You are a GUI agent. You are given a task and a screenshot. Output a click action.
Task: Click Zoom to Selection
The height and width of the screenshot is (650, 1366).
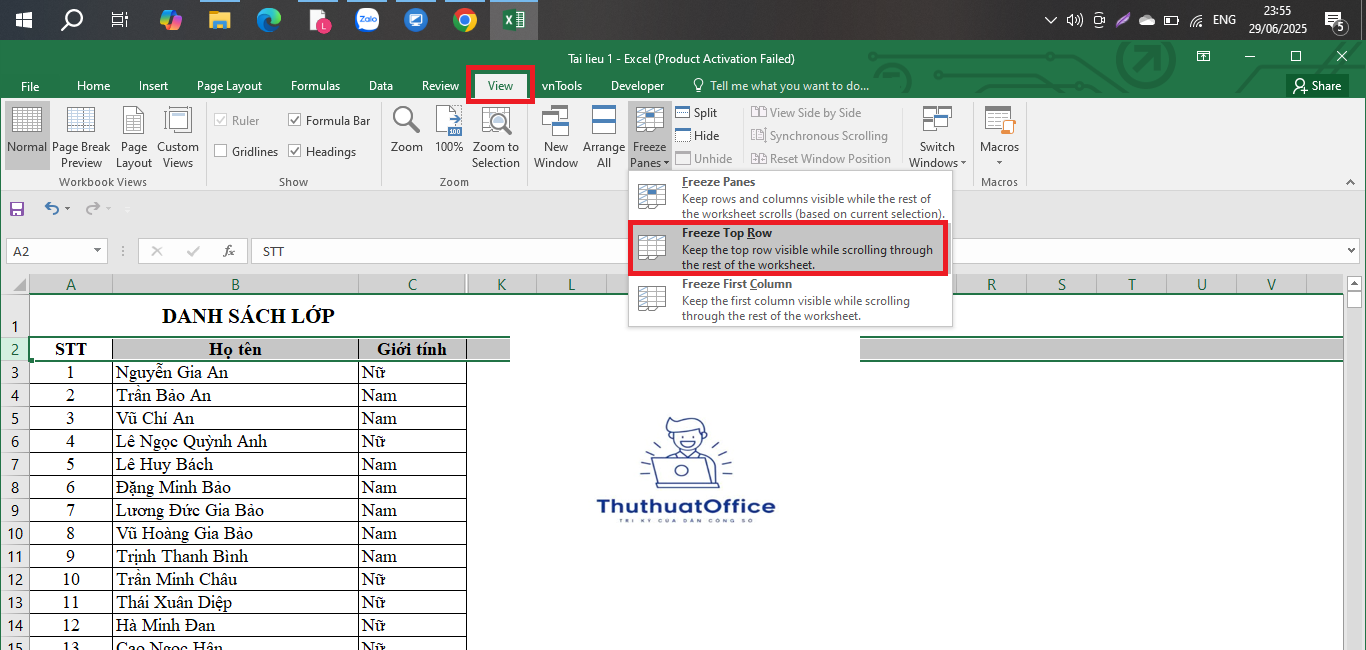pos(496,136)
